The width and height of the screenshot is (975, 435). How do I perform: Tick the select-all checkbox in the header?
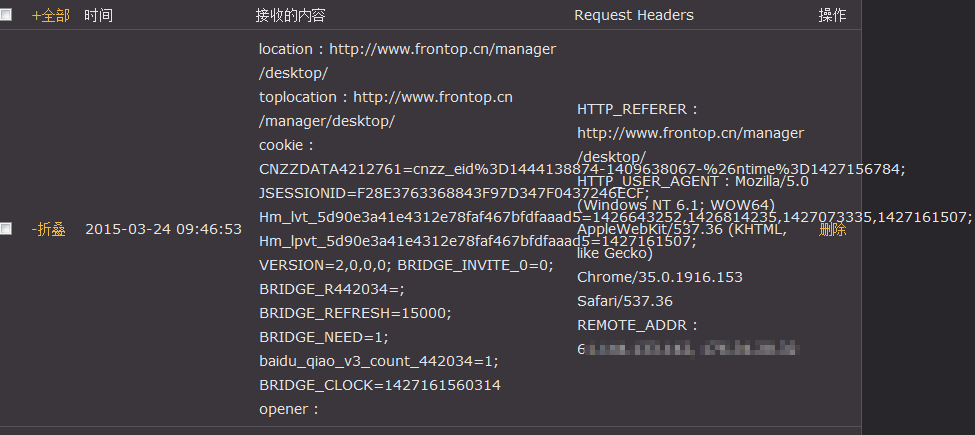(x=6, y=15)
